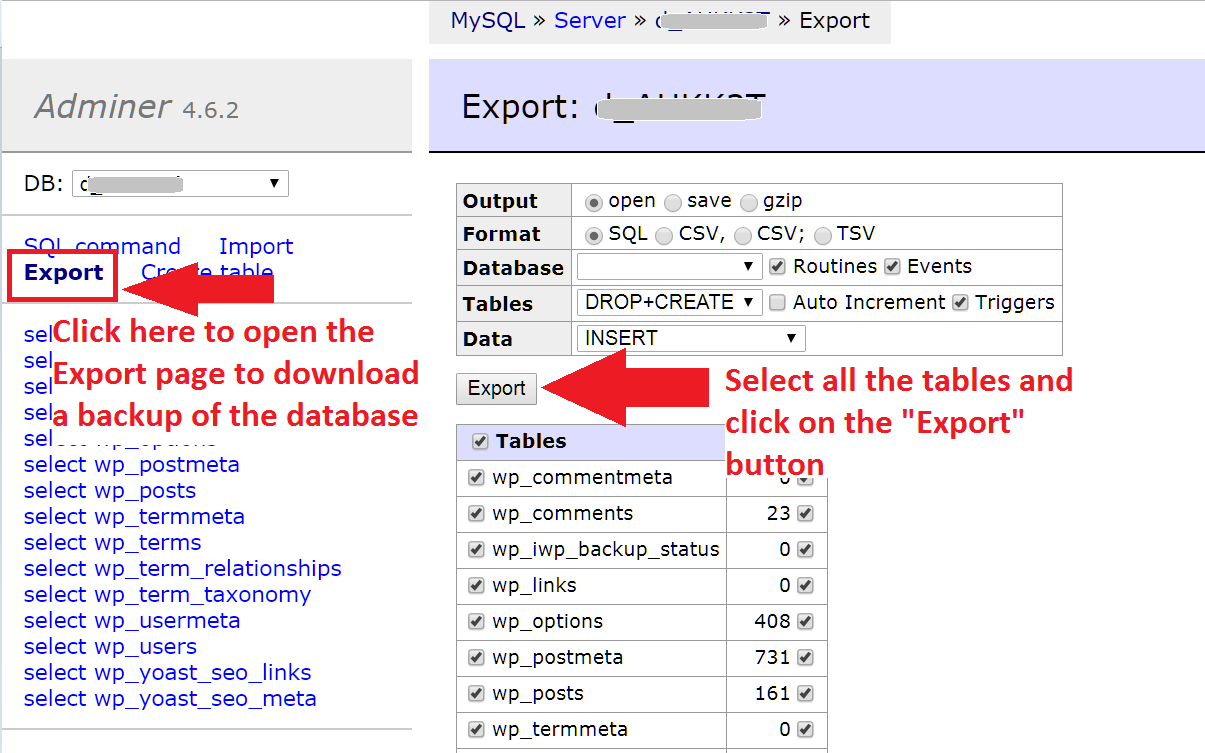Open 'select wp_posts' sidebar link

(110, 491)
